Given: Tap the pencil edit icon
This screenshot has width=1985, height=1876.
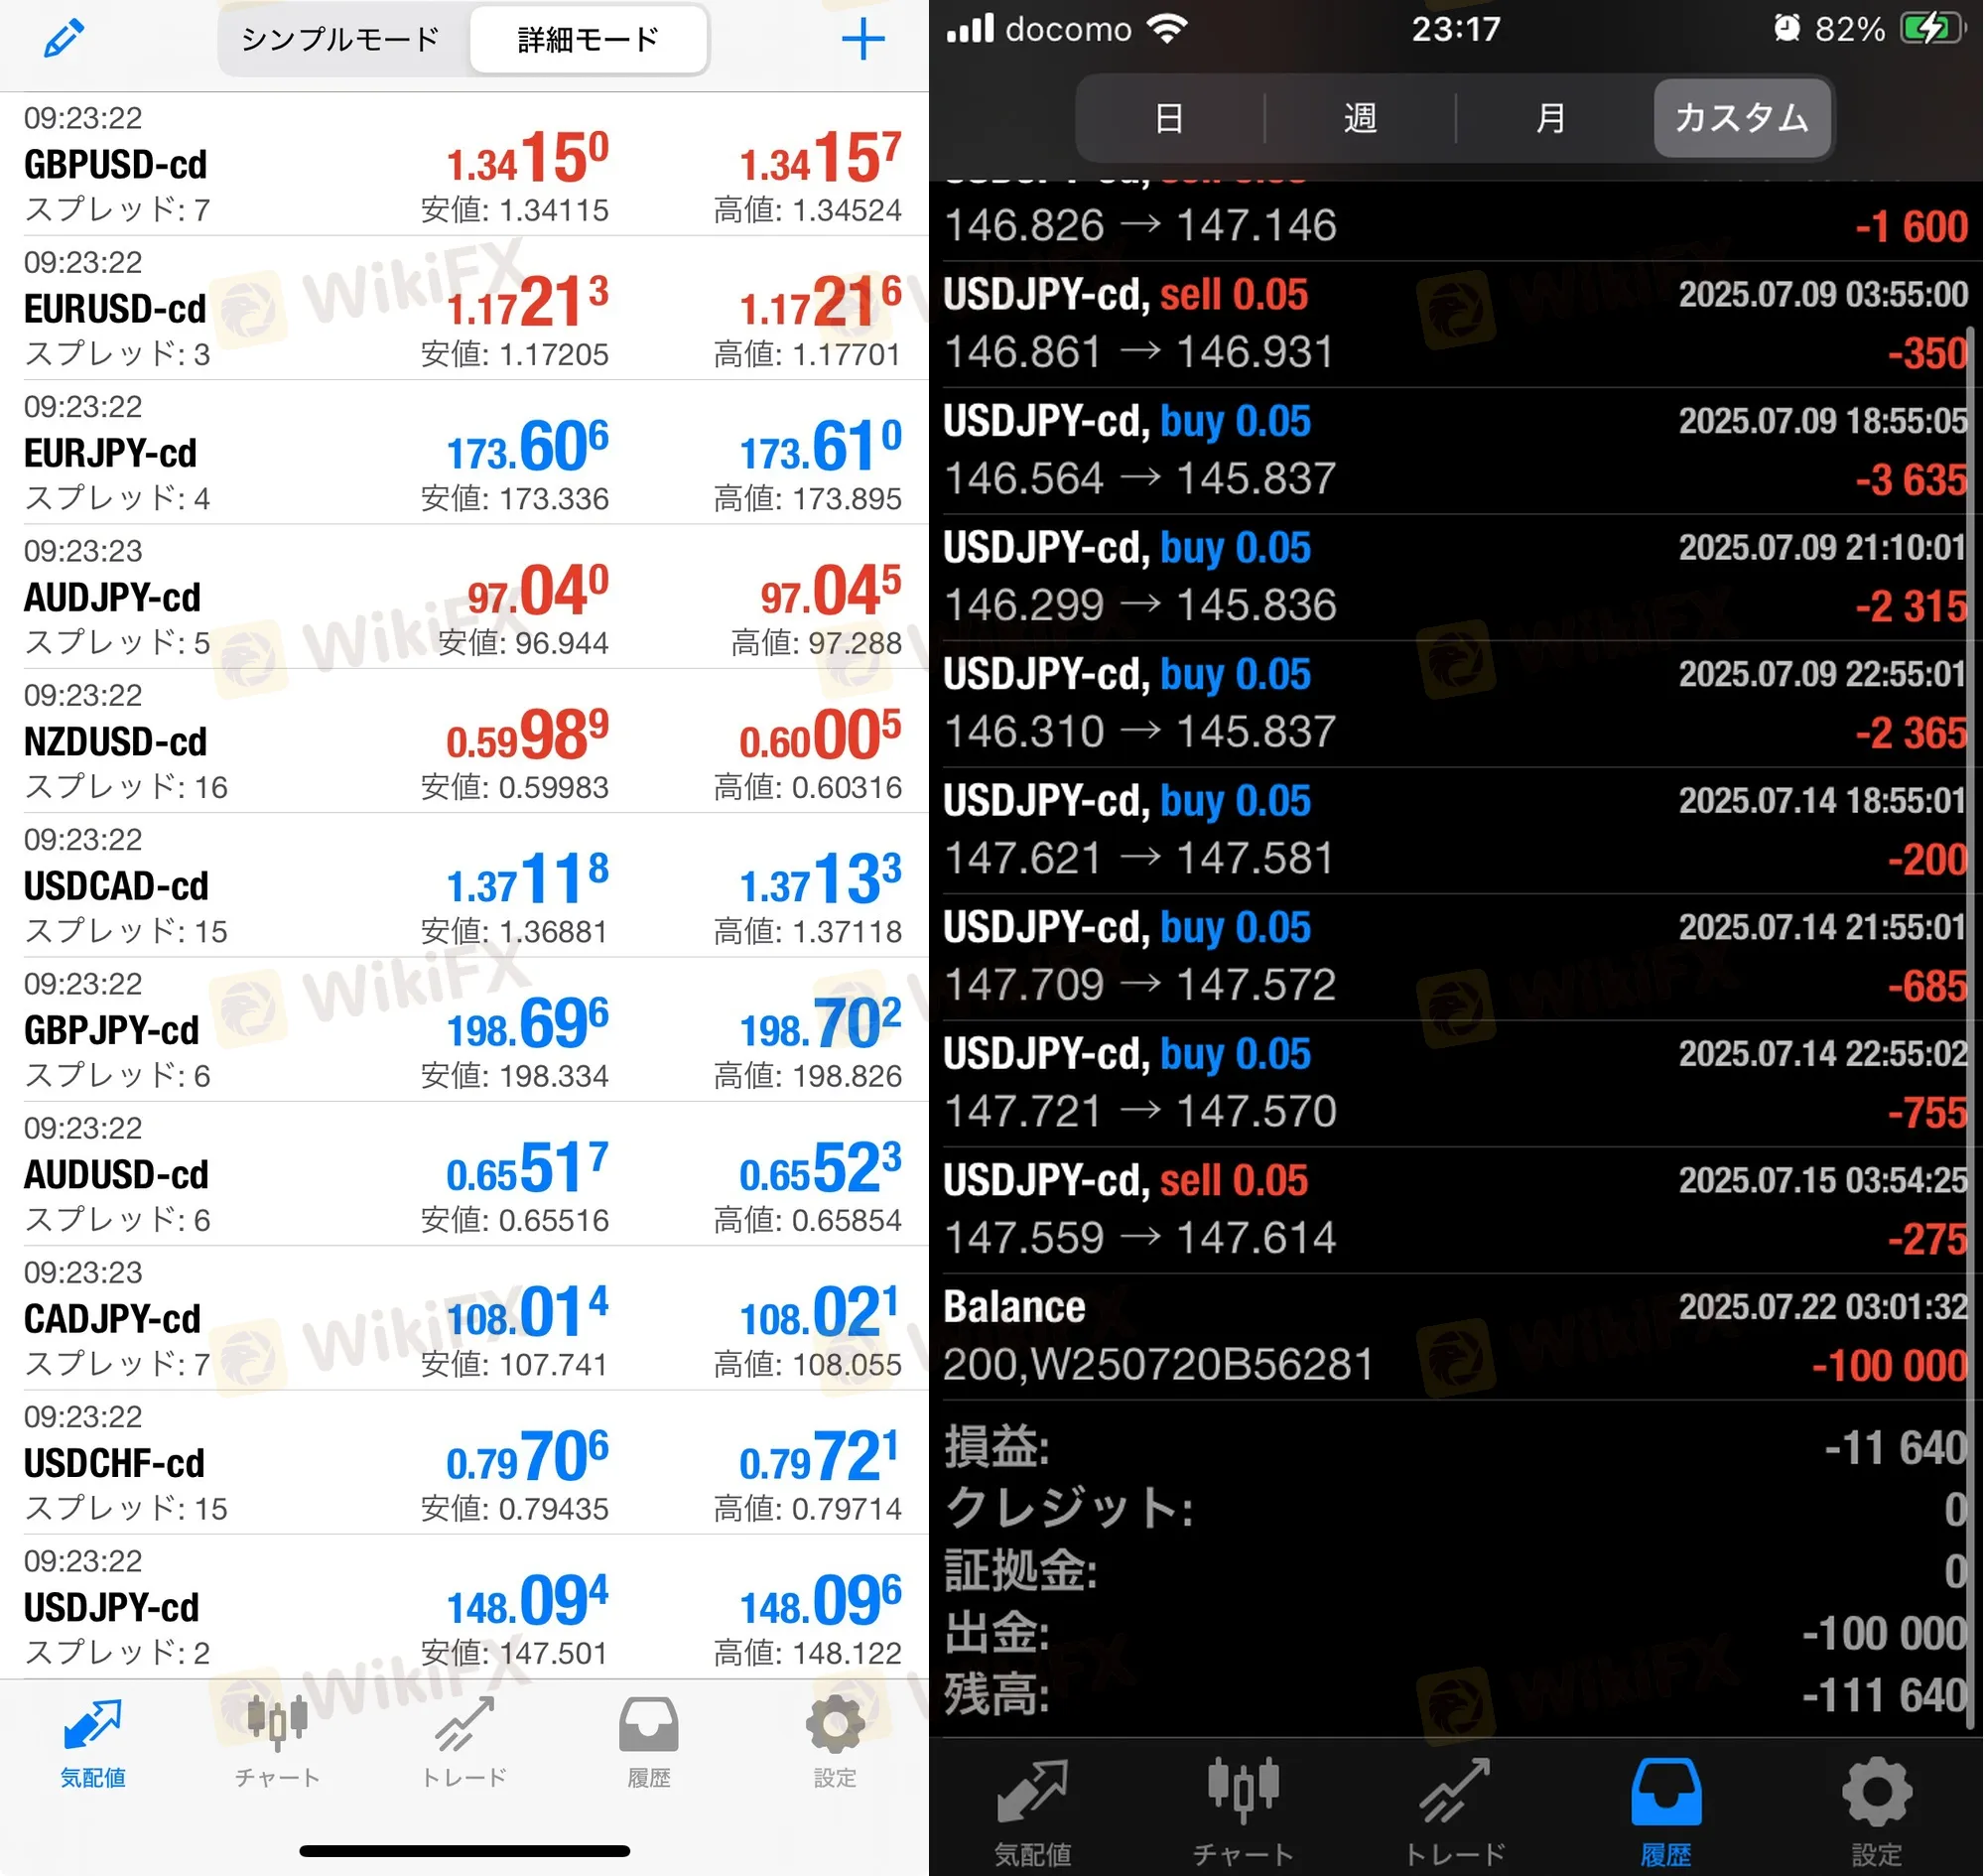Looking at the screenshot, I should tap(64, 39).
